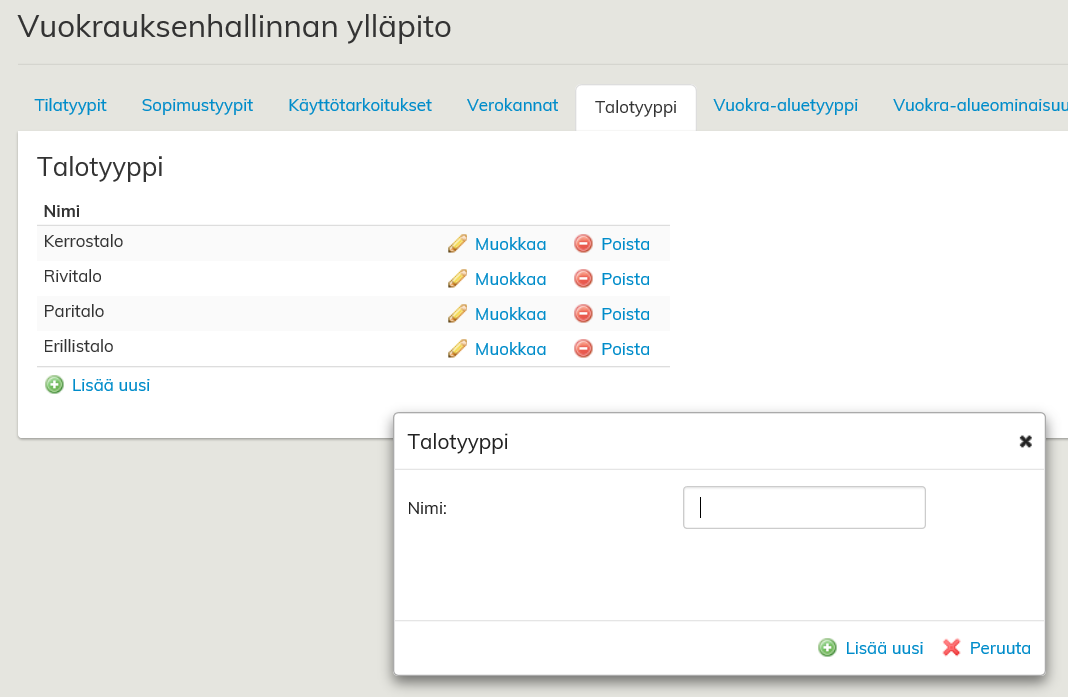Select the Verokannat tab
The image size is (1068, 697).
click(512, 105)
